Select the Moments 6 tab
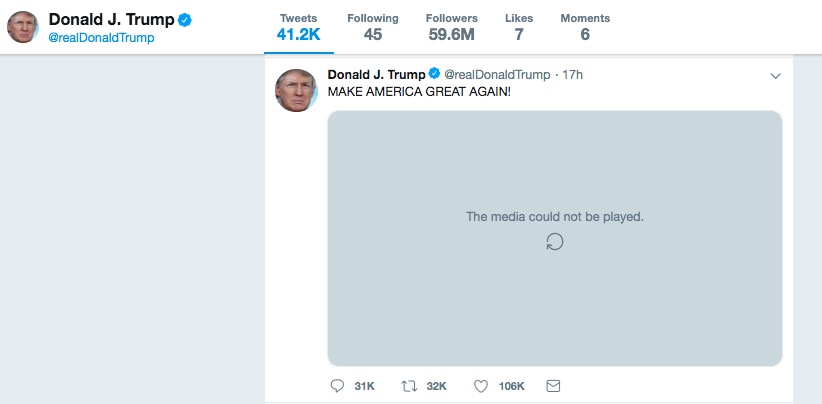Screen dimensions: 822x404 [x=585, y=27]
